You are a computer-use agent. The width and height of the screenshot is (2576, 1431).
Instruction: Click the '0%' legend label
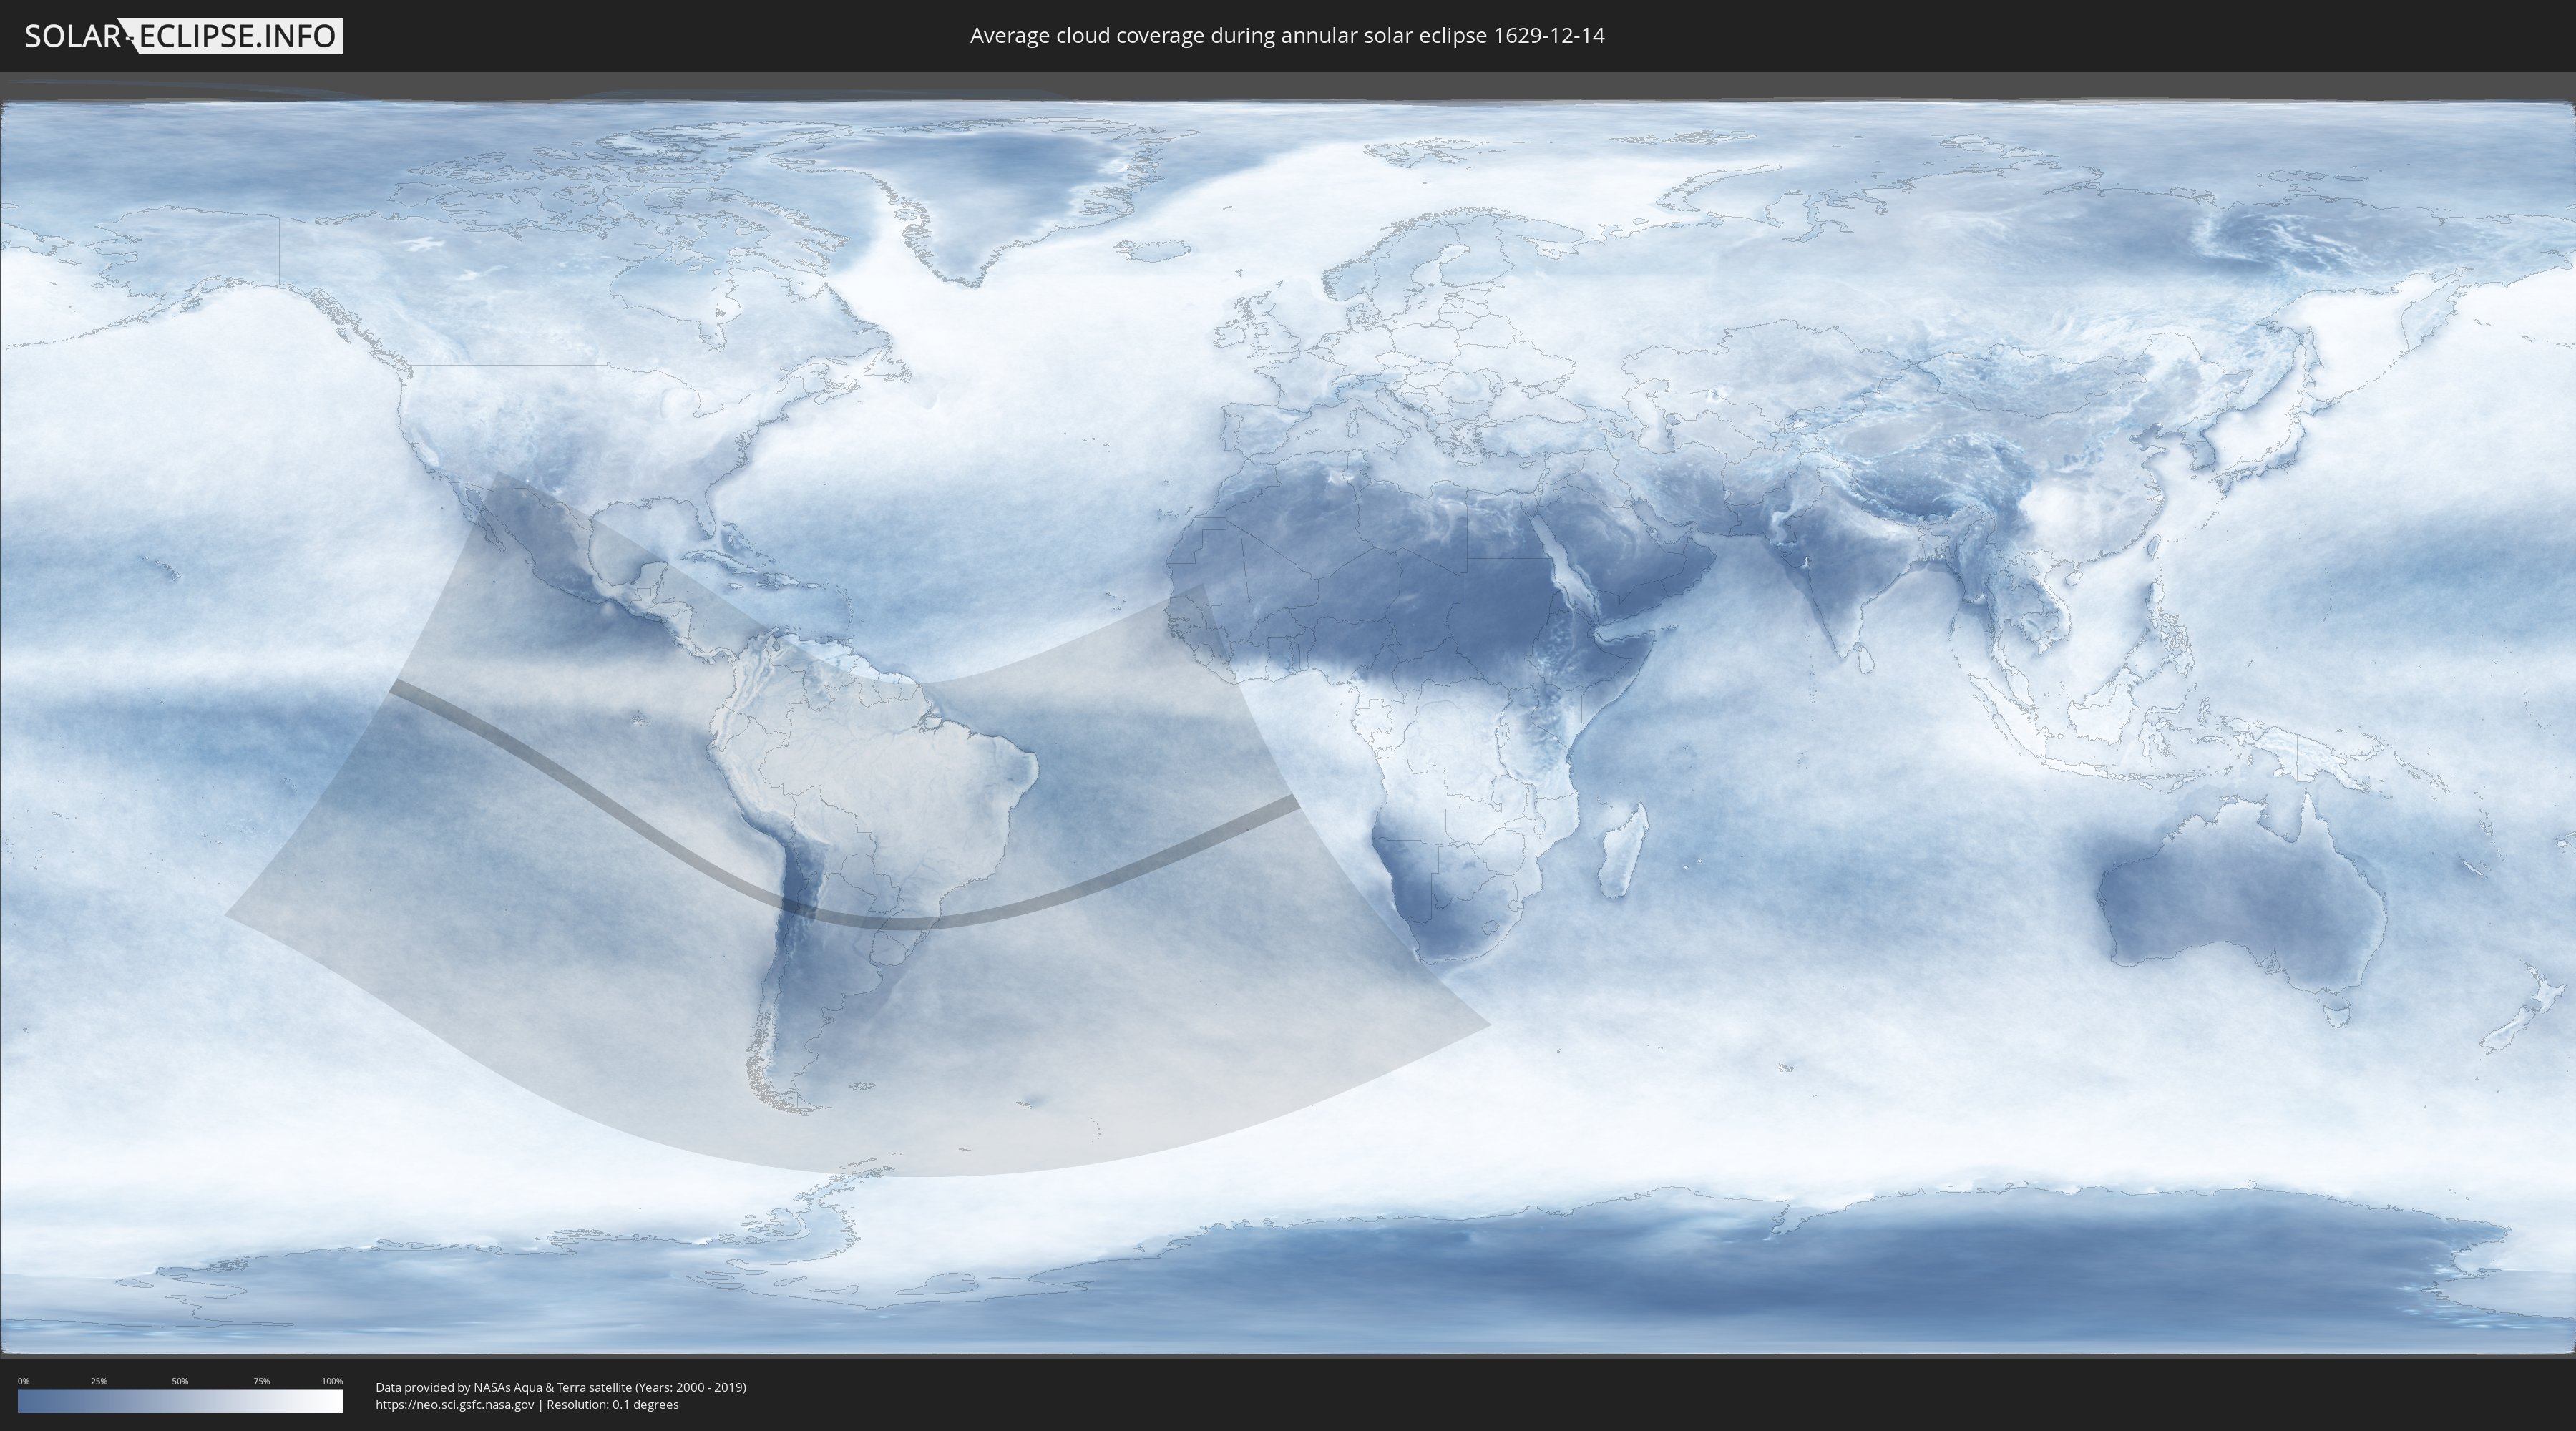[x=23, y=1381]
